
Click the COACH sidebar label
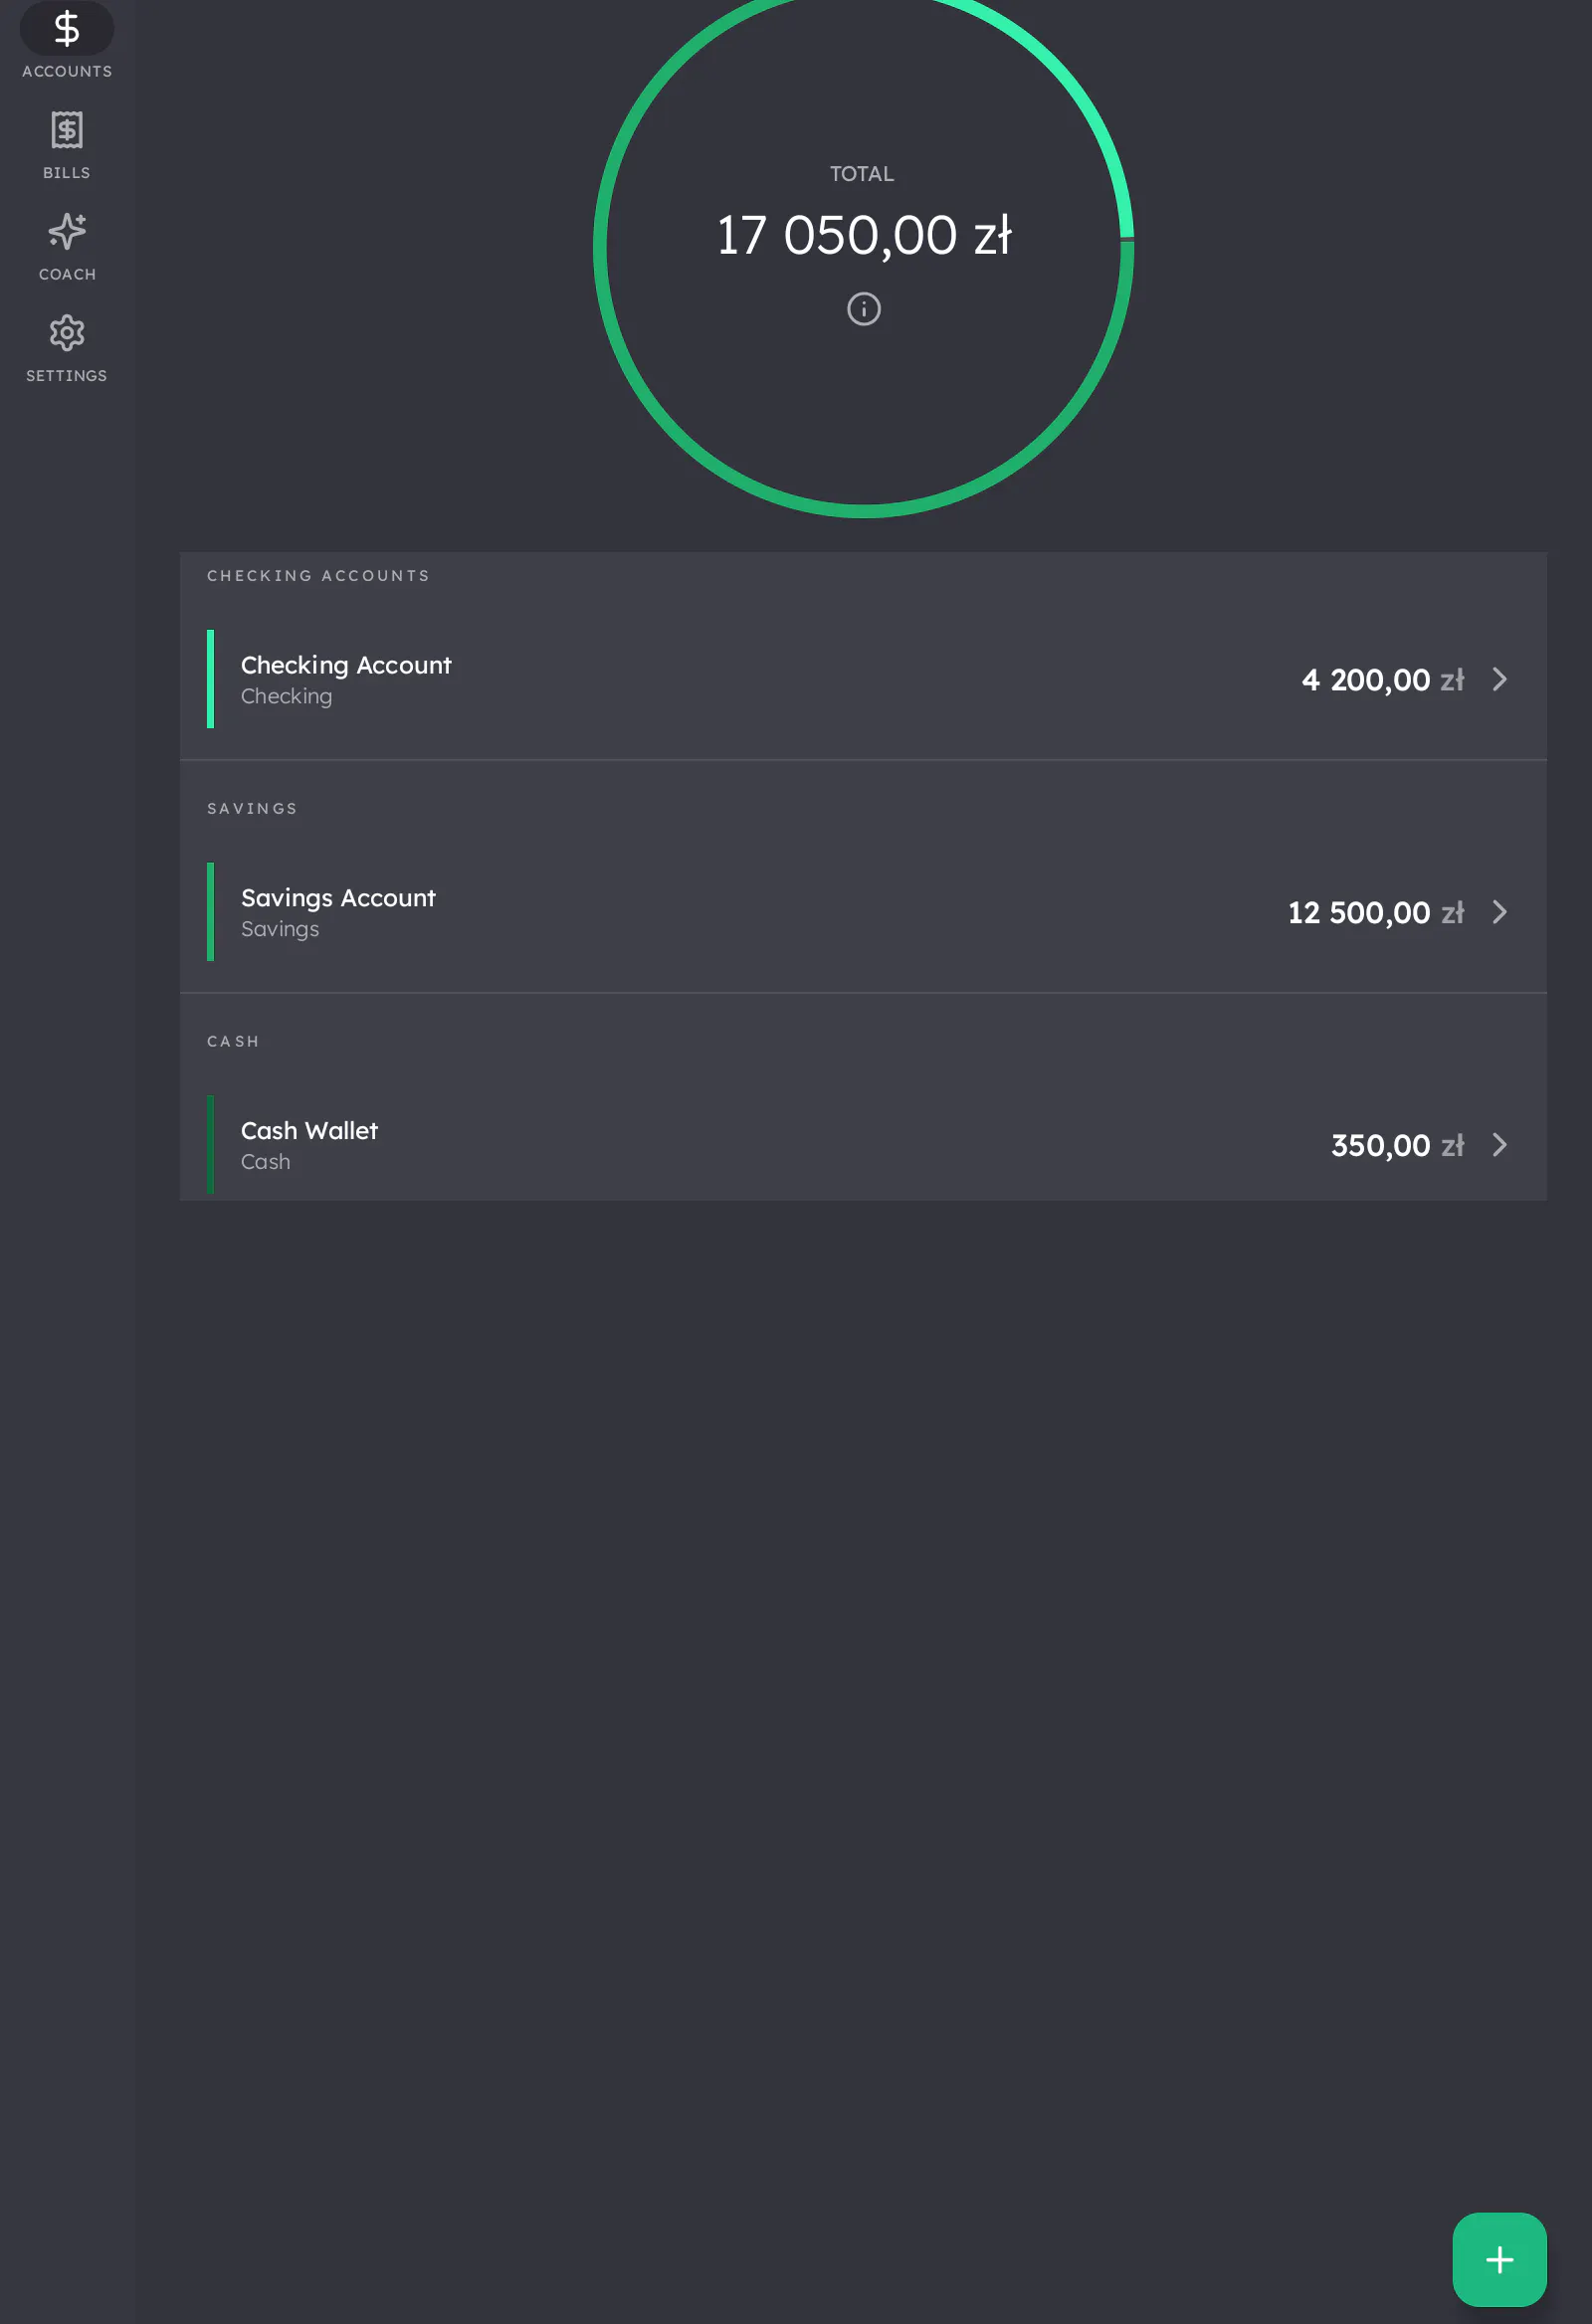(67, 274)
